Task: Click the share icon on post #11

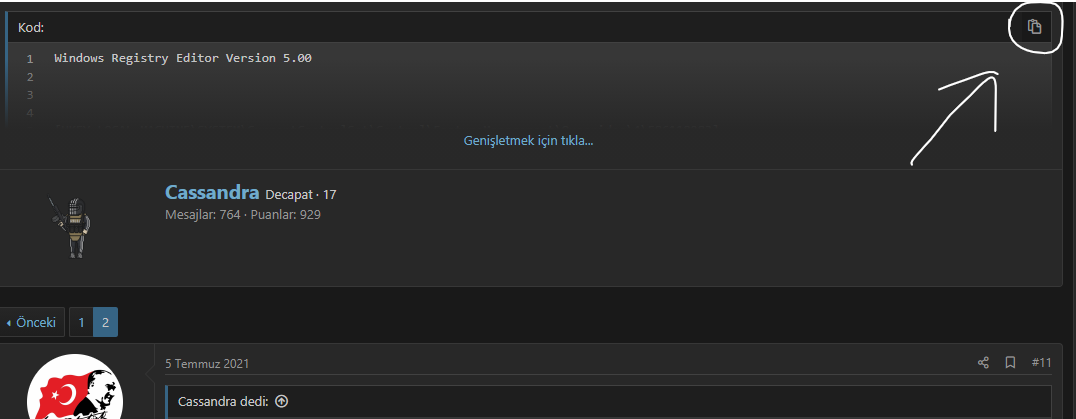Action: click(x=983, y=362)
